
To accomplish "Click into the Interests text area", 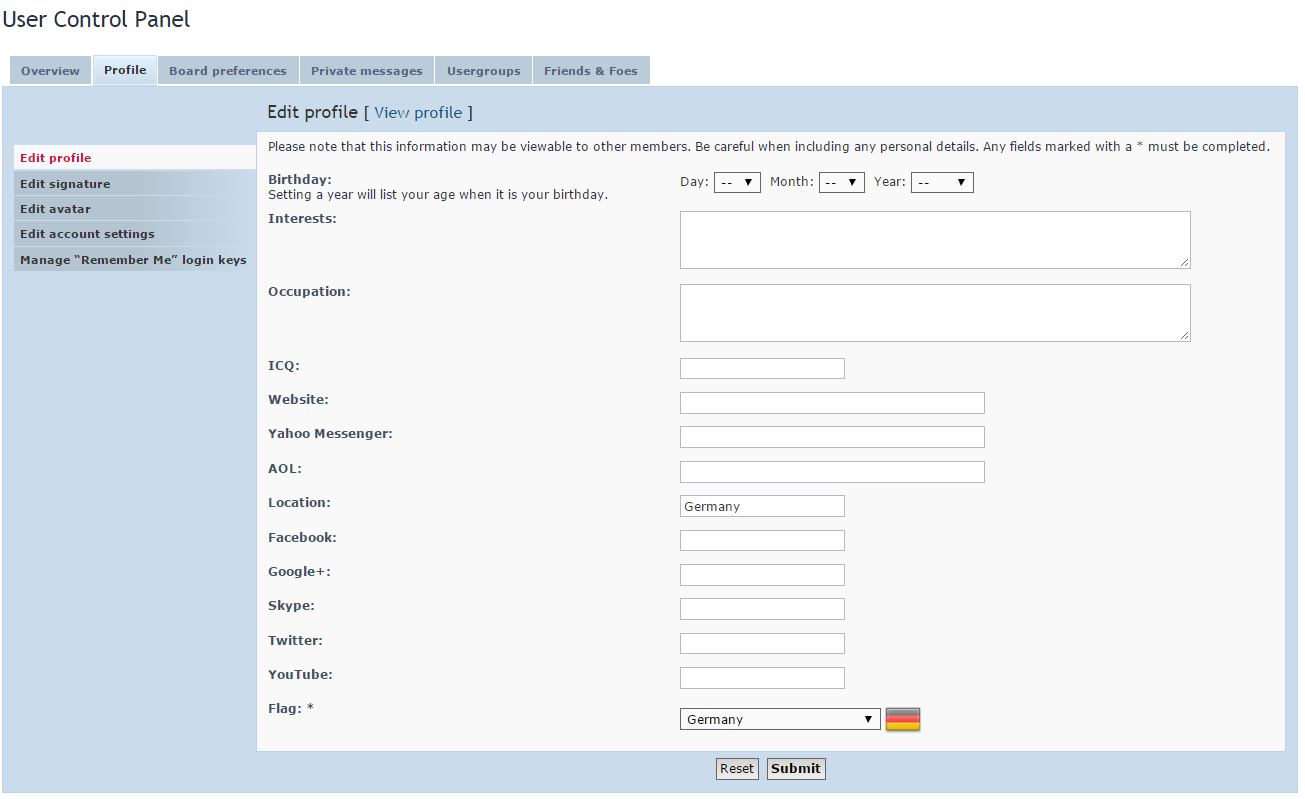I will pyautogui.click(x=935, y=240).
